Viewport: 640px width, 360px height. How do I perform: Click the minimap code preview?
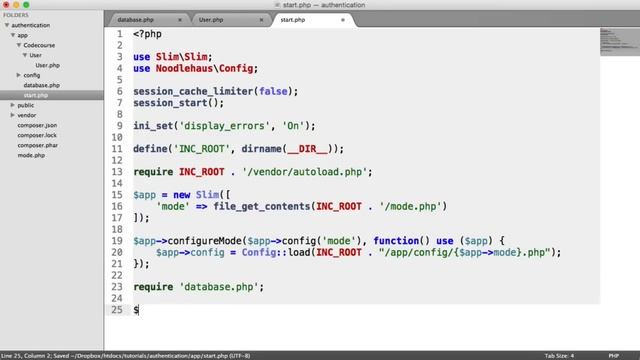620,41
